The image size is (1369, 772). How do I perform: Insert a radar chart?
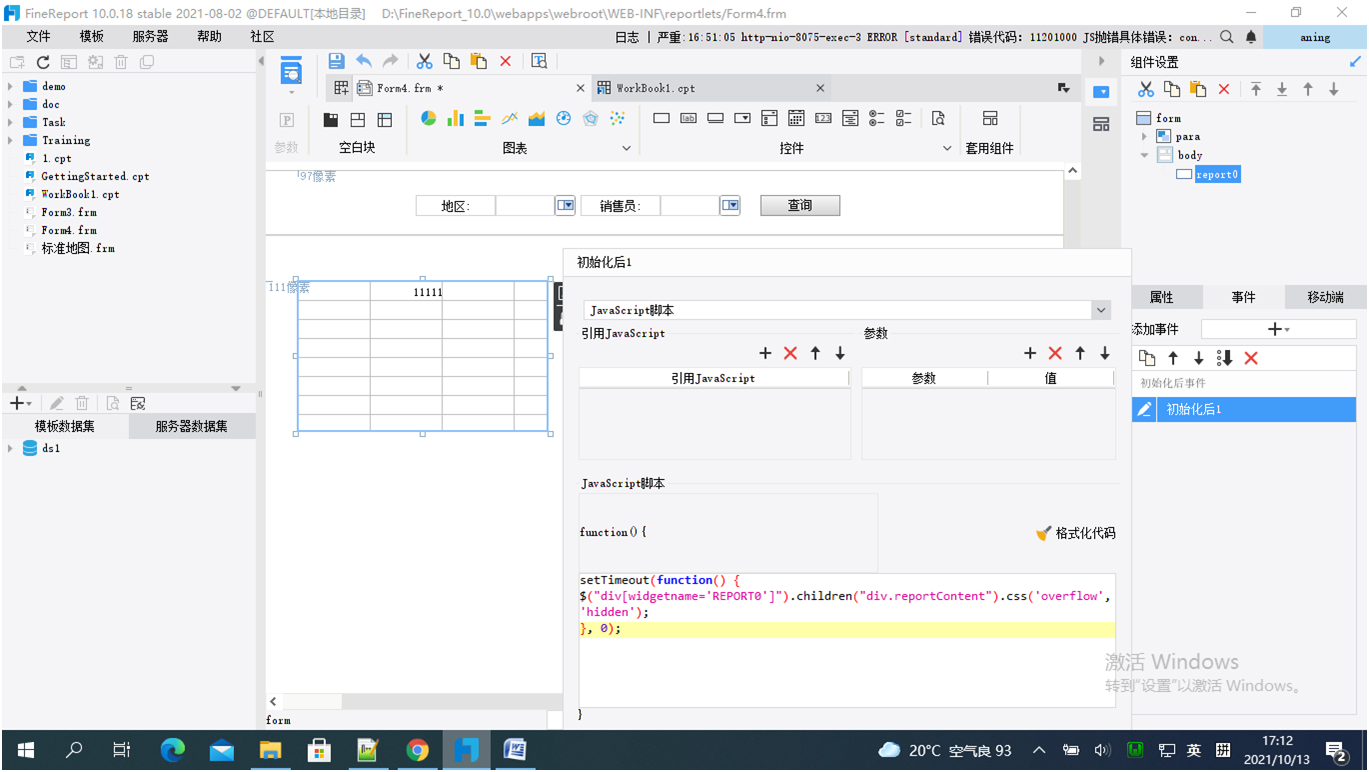[590, 118]
